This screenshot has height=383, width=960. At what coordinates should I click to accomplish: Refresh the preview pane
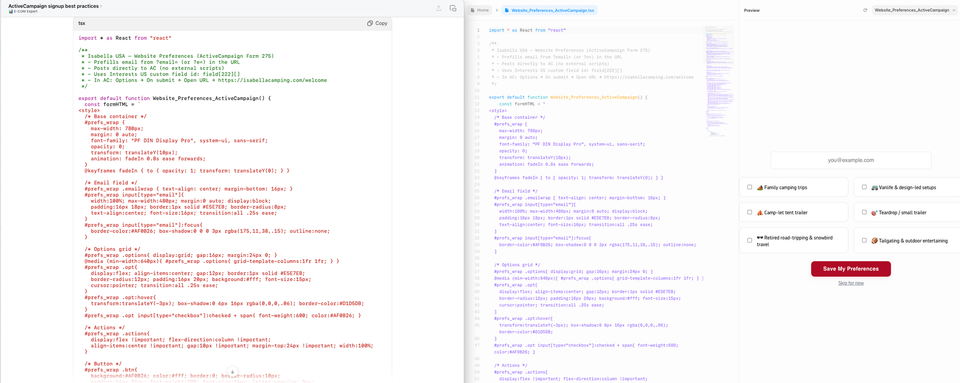click(865, 10)
